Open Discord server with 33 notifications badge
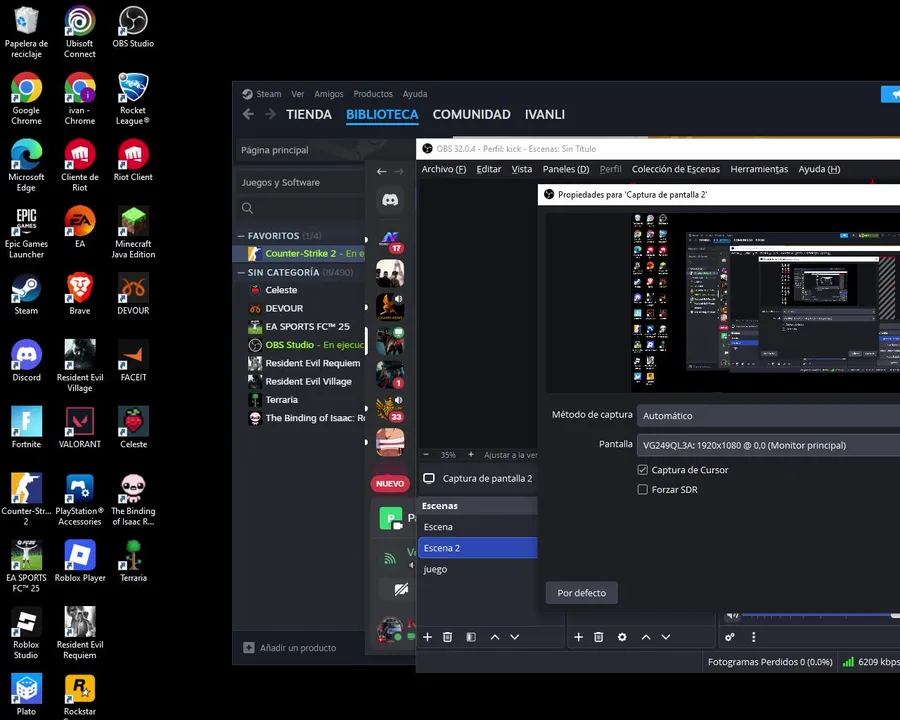Screen dimensions: 900x720 click(390, 409)
